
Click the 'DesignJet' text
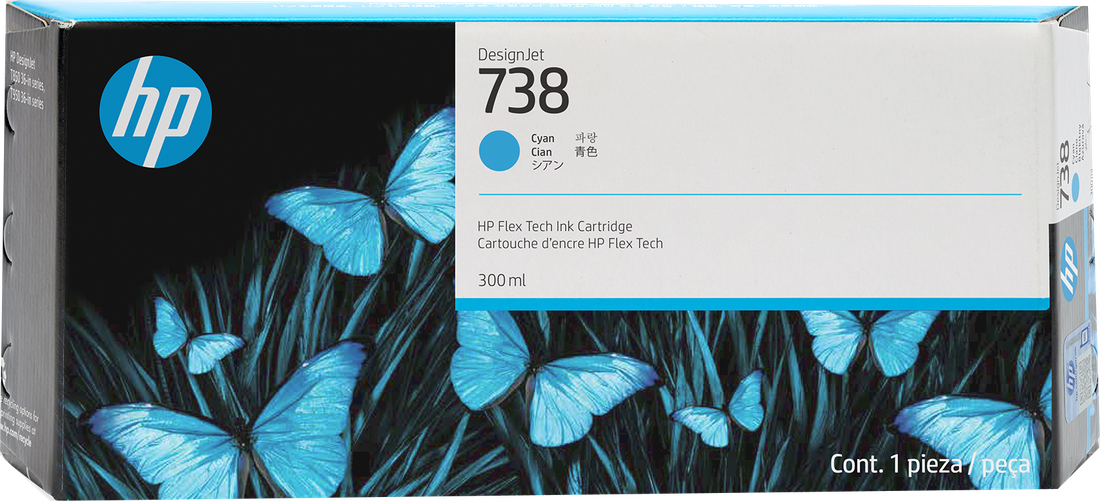point(511,54)
